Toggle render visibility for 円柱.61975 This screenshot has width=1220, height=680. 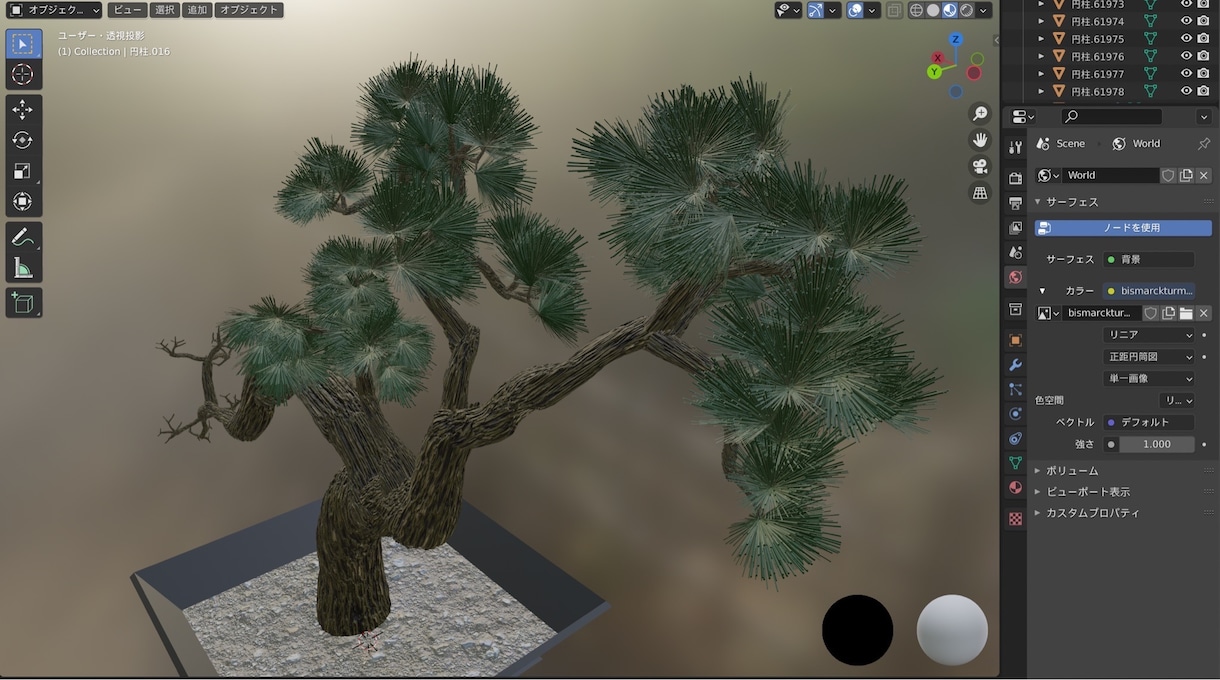click(x=1203, y=39)
